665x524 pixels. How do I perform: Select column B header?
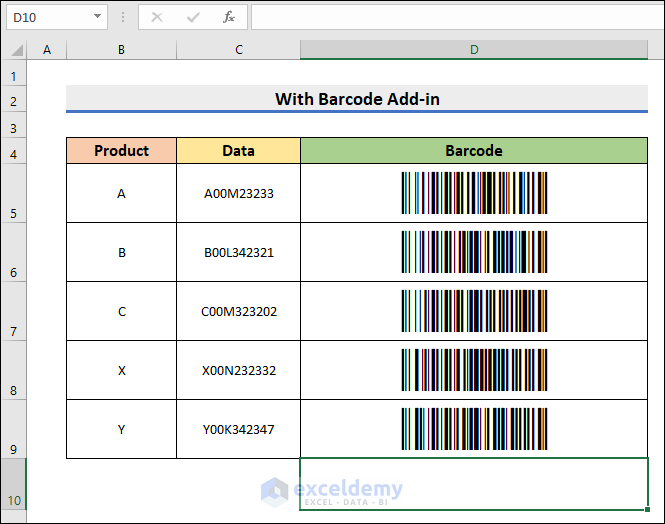coord(121,50)
